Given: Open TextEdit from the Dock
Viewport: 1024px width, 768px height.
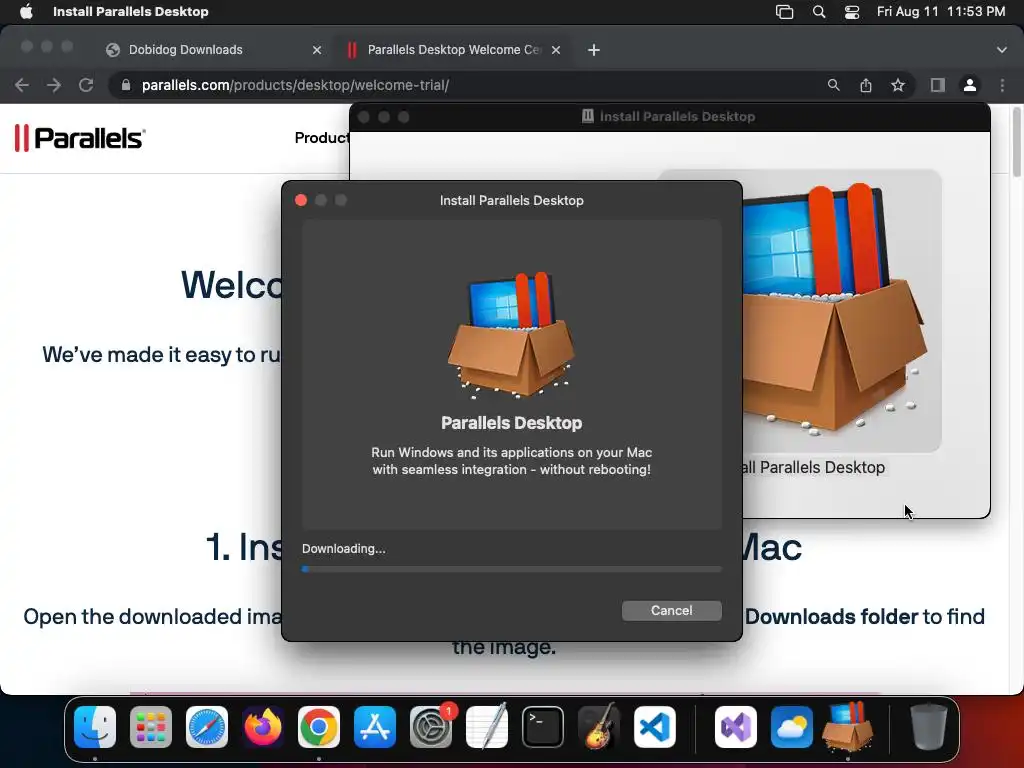Looking at the screenshot, I should pos(487,727).
